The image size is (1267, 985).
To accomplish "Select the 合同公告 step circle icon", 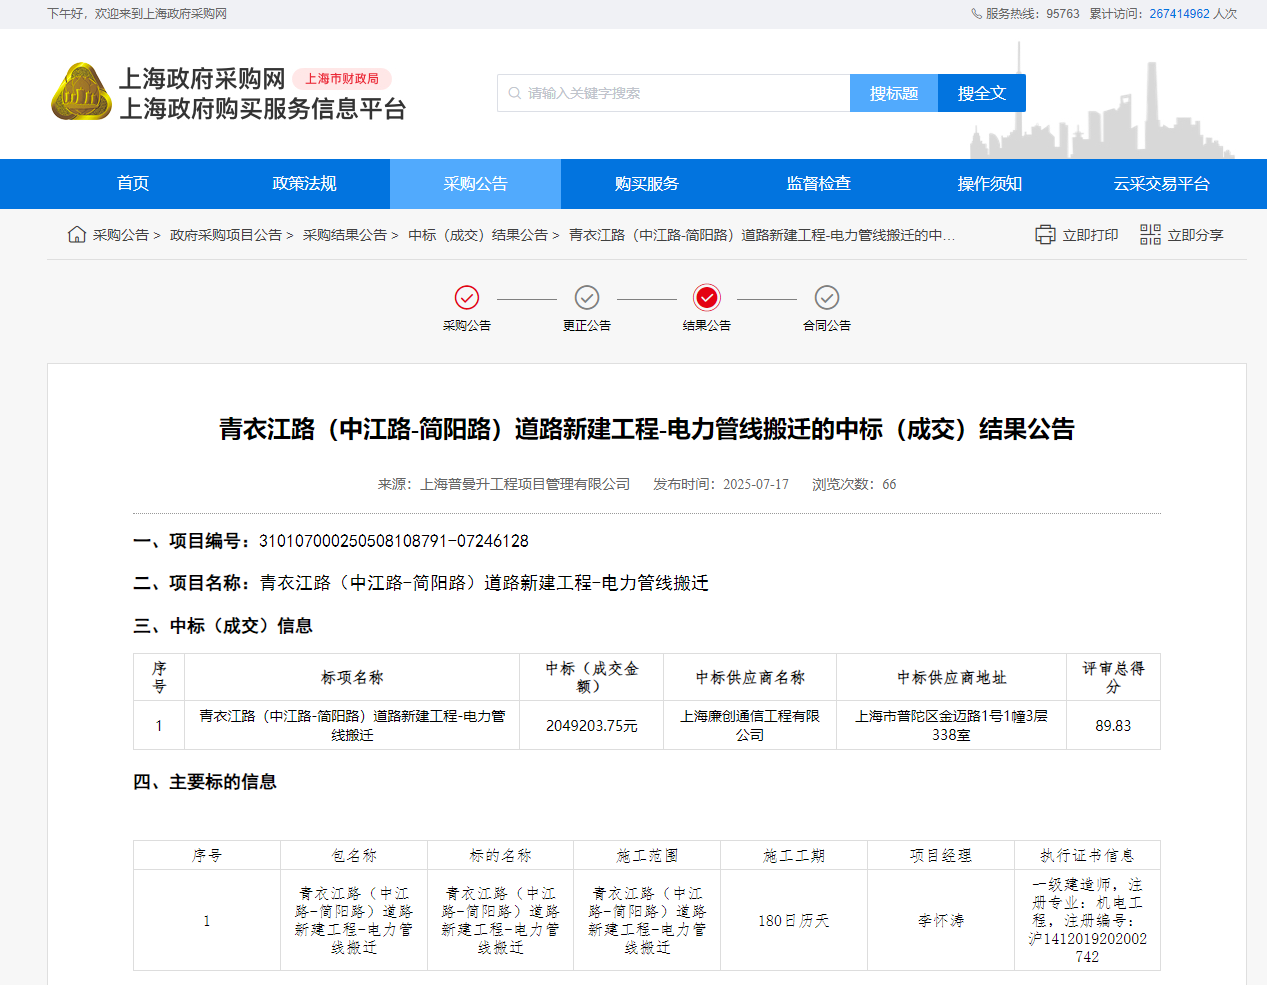I will tap(827, 298).
